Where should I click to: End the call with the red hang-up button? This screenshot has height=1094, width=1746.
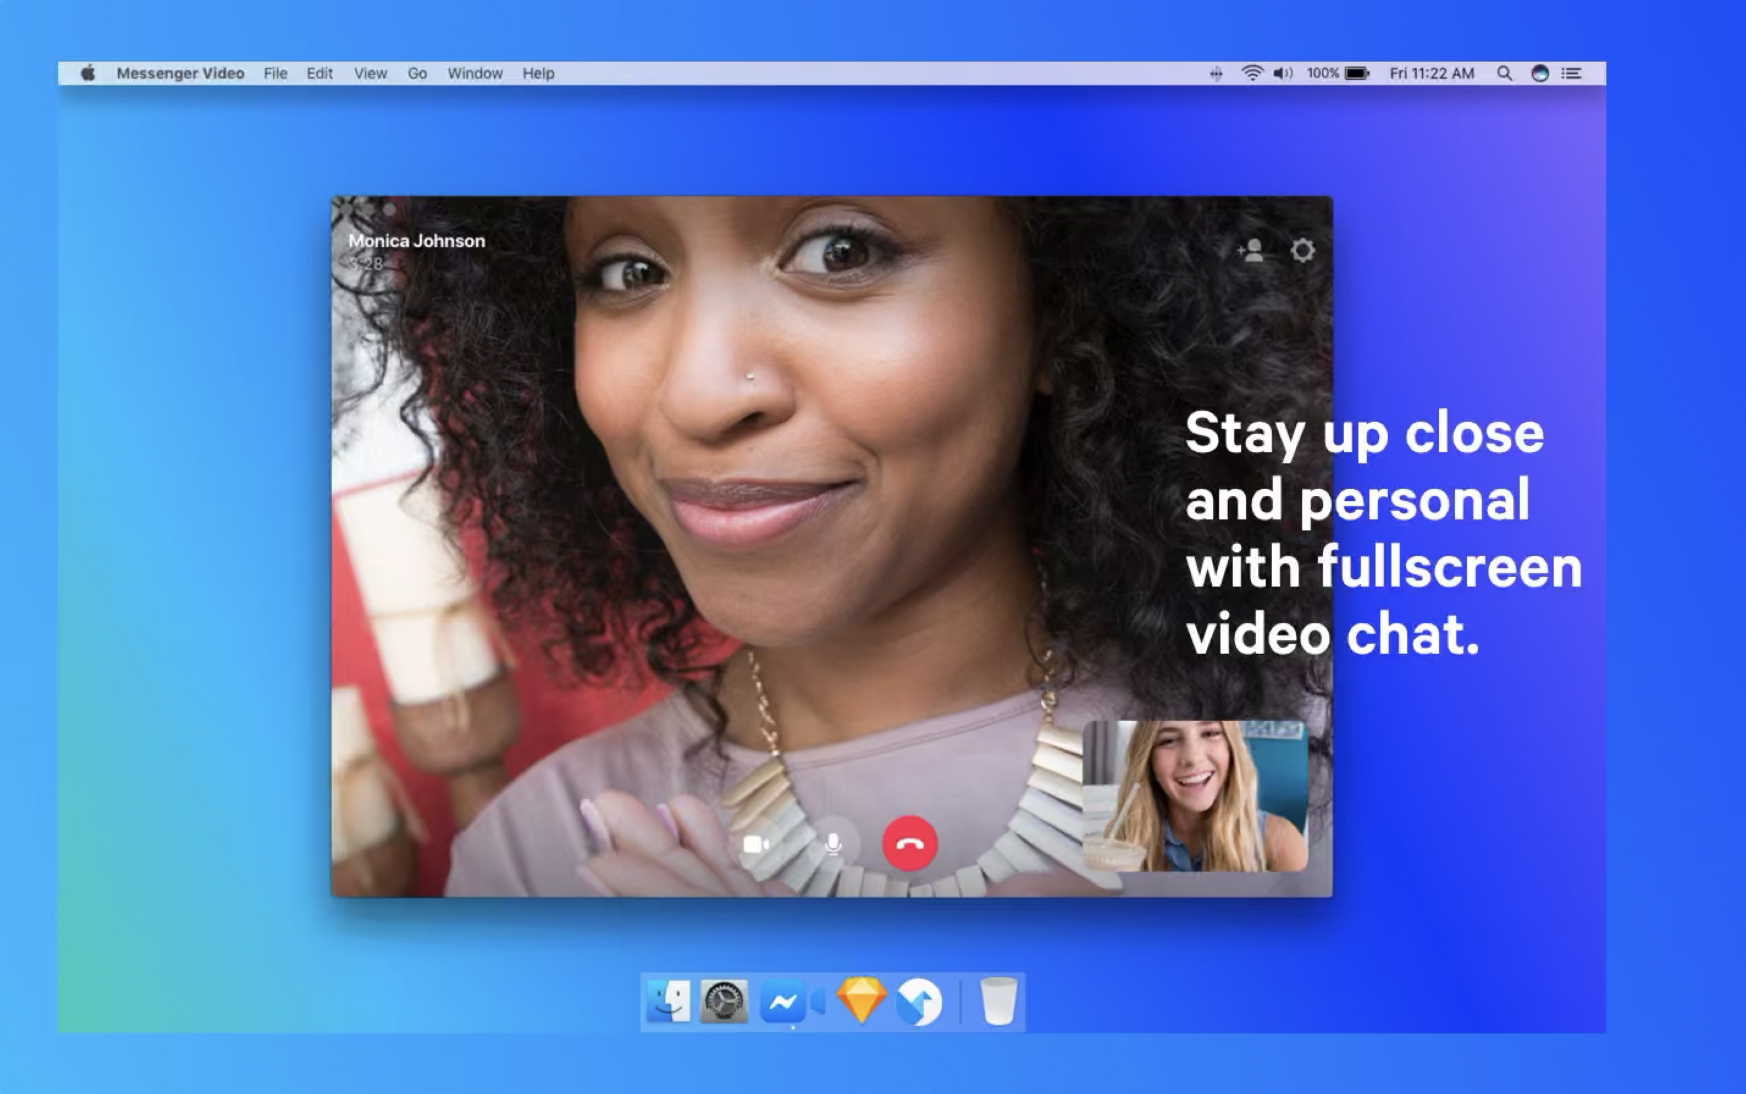pos(910,845)
